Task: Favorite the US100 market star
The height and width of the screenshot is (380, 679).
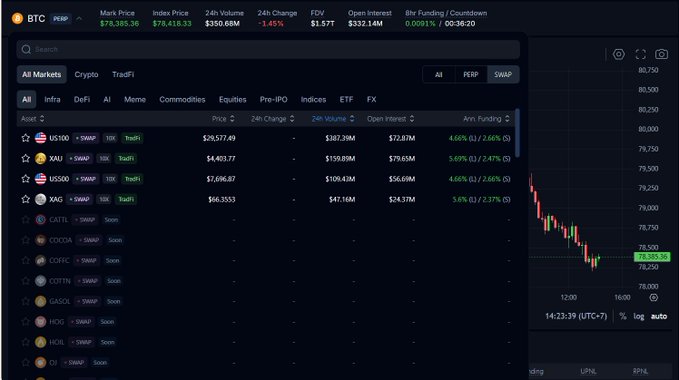Action: [26, 138]
